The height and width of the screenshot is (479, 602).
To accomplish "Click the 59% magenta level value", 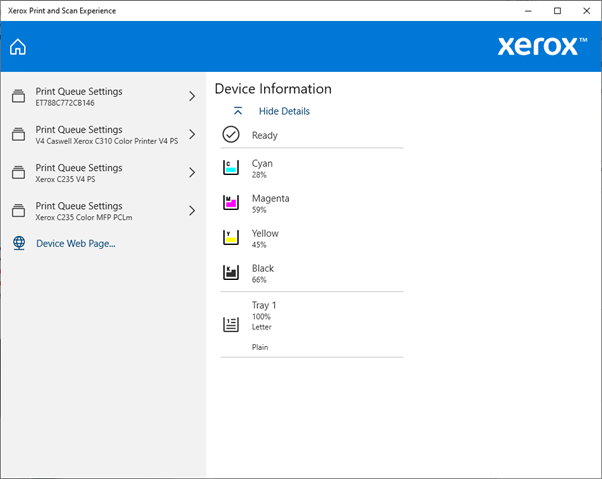I will (259, 210).
